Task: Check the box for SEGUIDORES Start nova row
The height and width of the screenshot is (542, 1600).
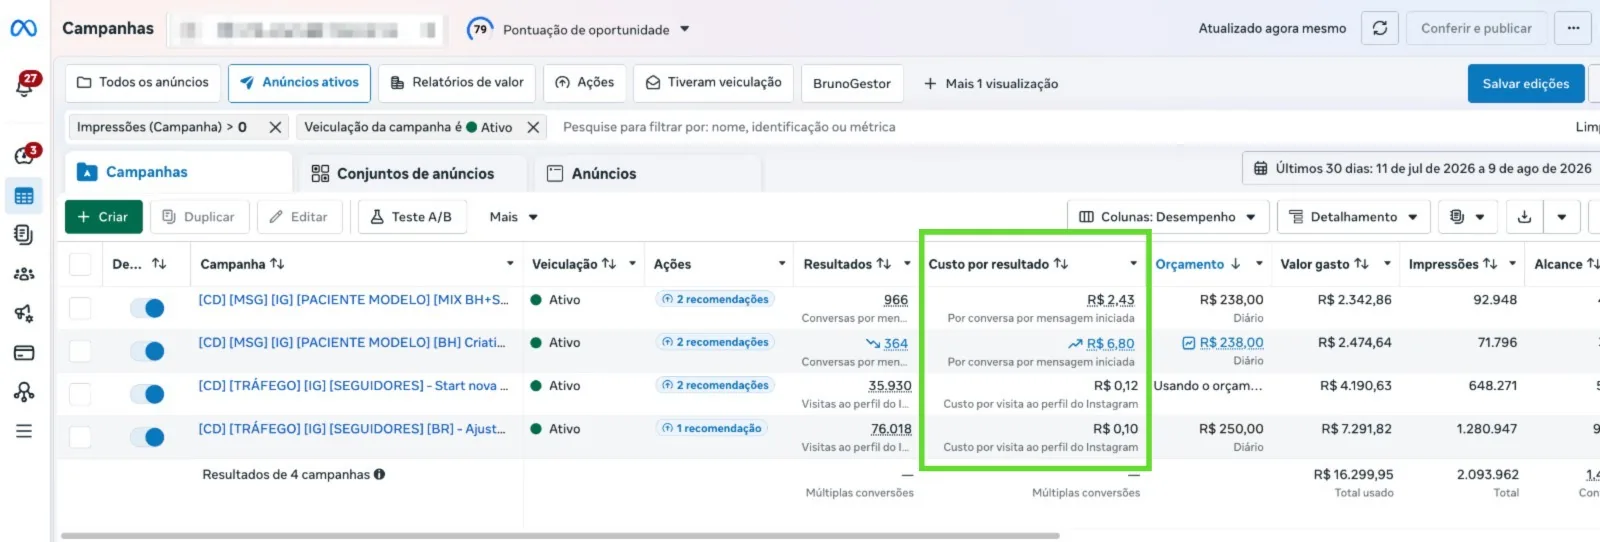Action: tap(80, 394)
